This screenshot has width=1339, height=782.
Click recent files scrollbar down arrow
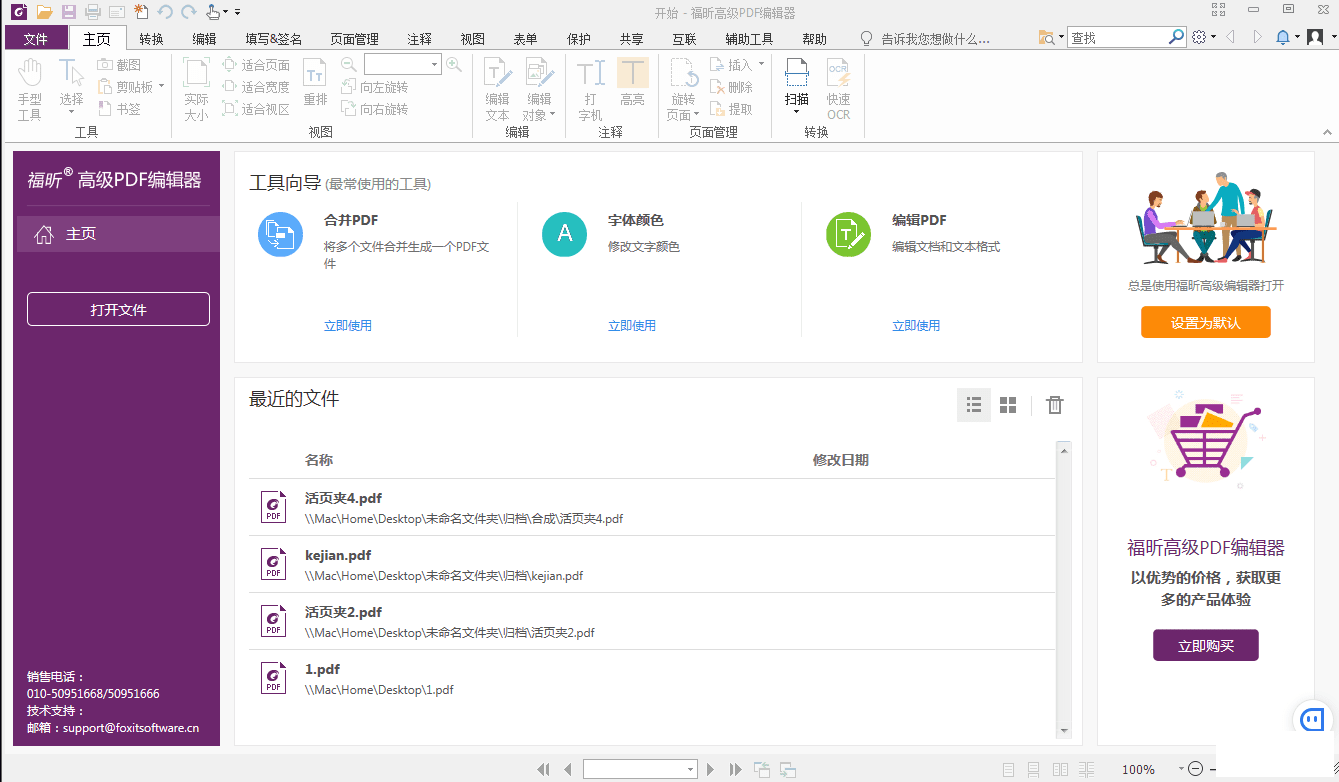tap(1064, 731)
